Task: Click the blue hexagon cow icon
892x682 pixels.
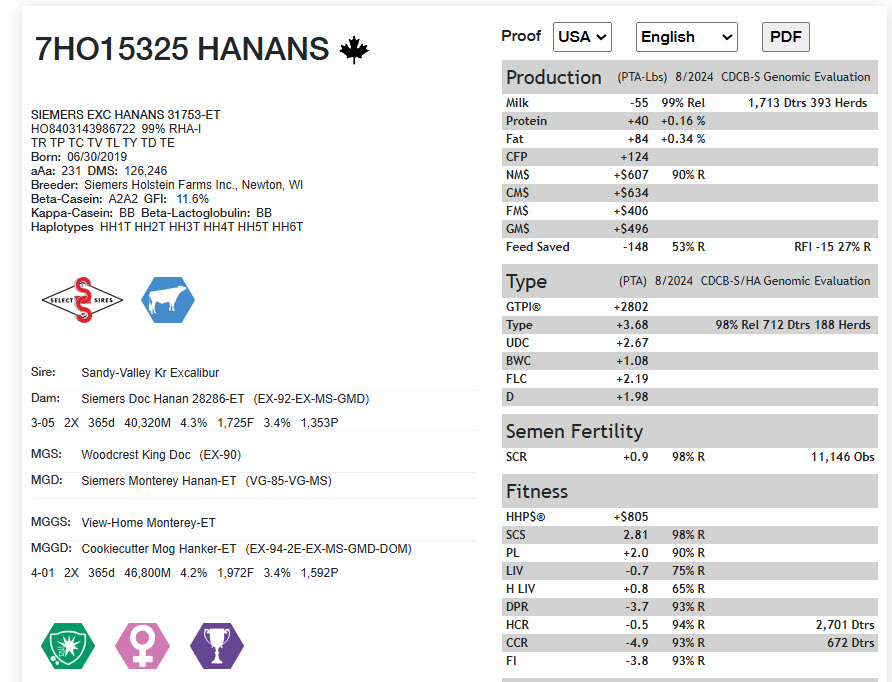Action: pyautogui.click(x=168, y=300)
